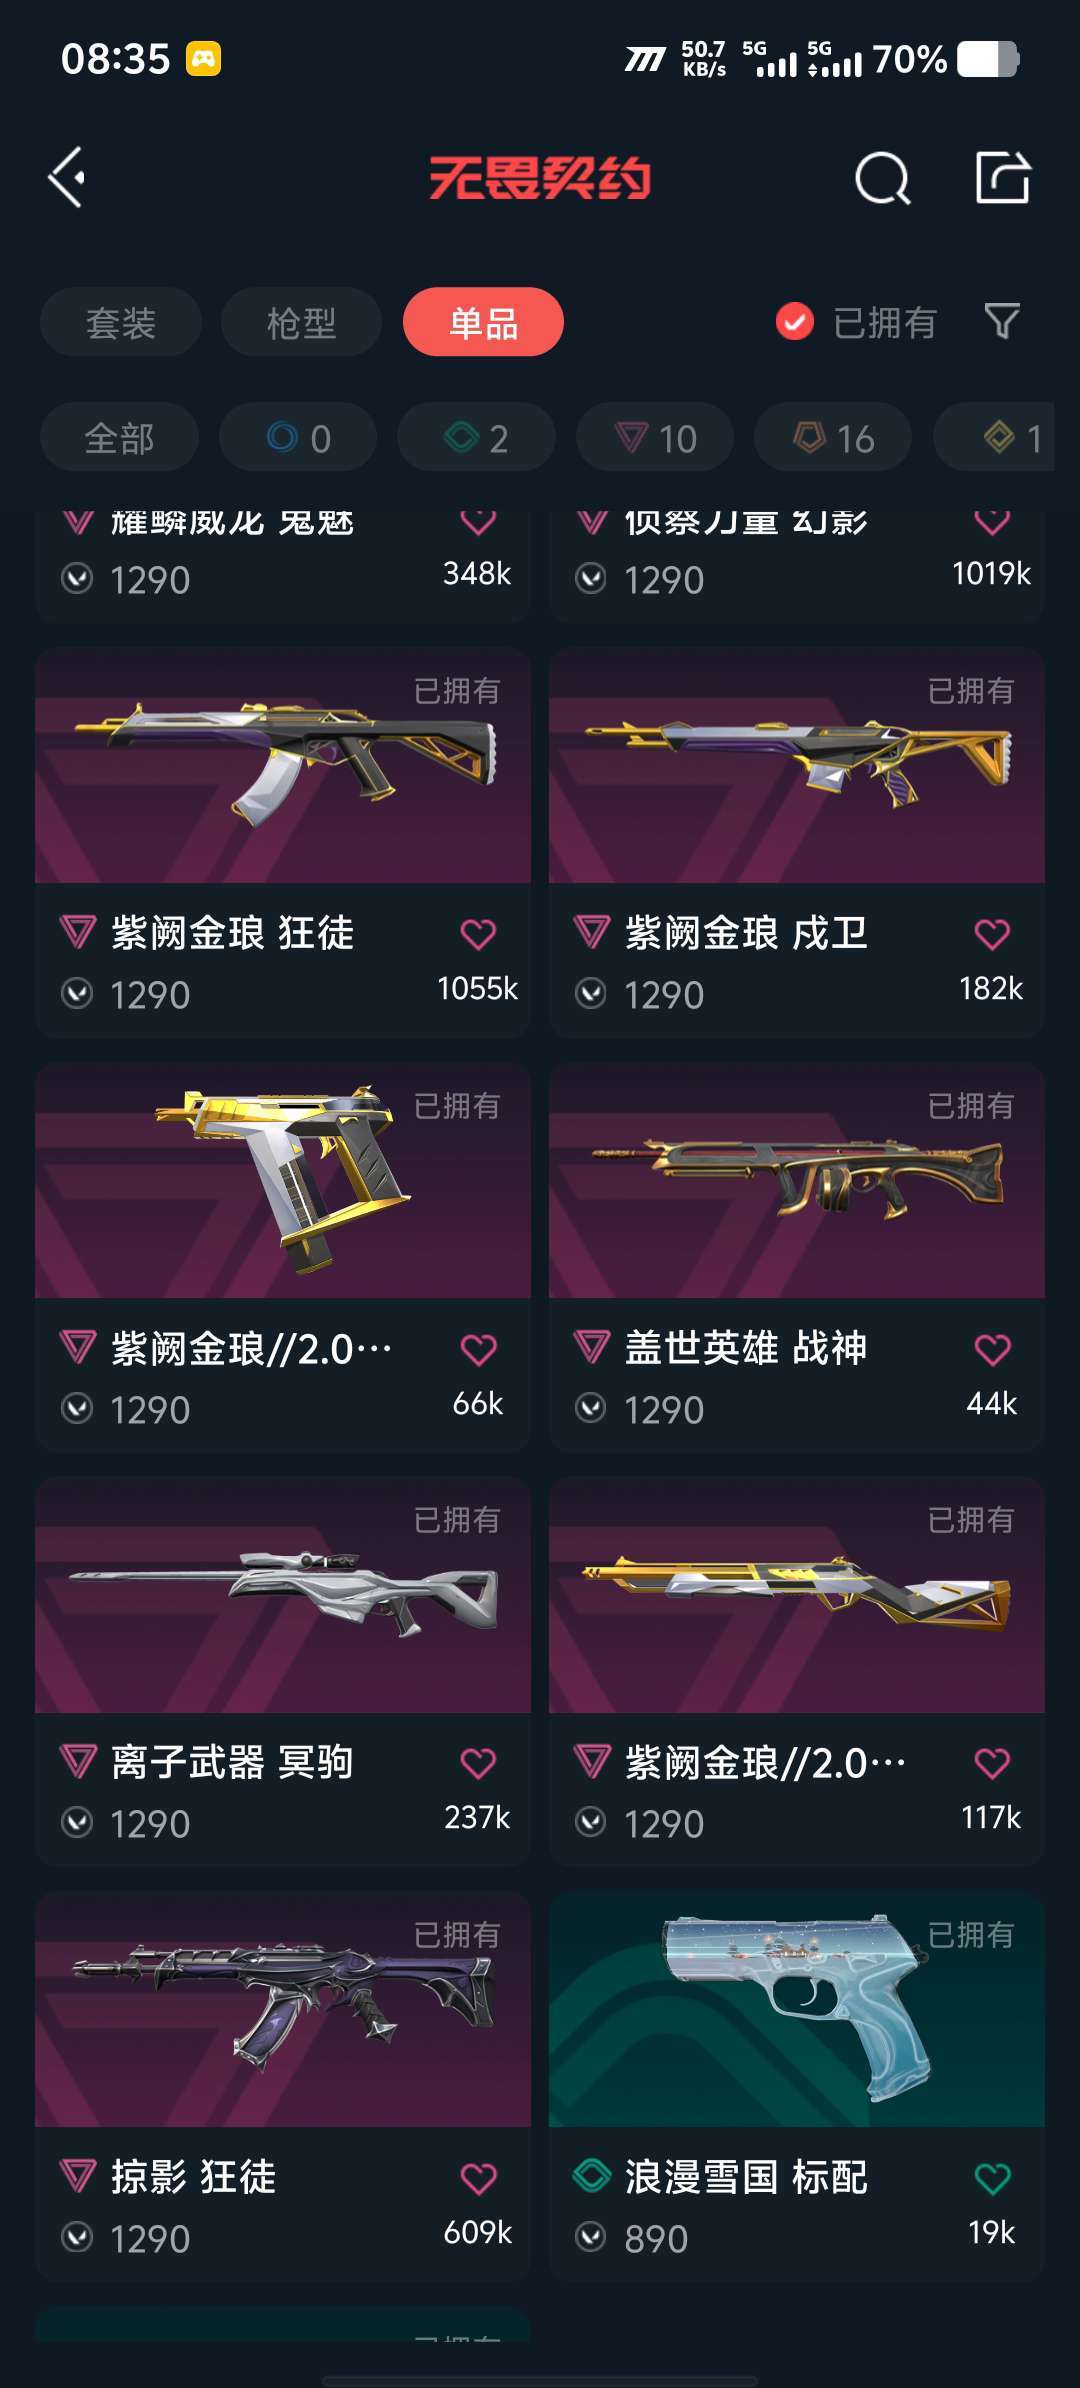The image size is (1080, 2388).
Task: Filter by green tier with 2 items
Action: [476, 437]
